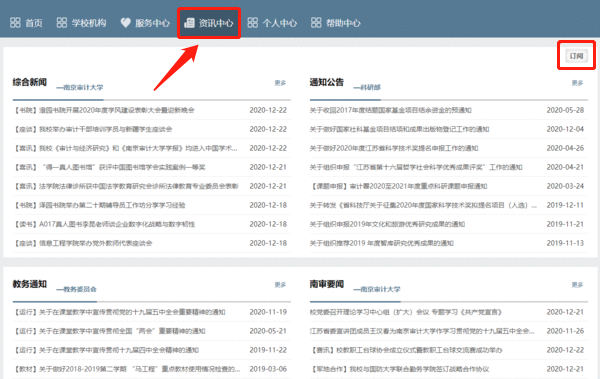Click date 2020-11-19 in 教务通知 list
The width and height of the screenshot is (600, 379).
[x=268, y=312]
